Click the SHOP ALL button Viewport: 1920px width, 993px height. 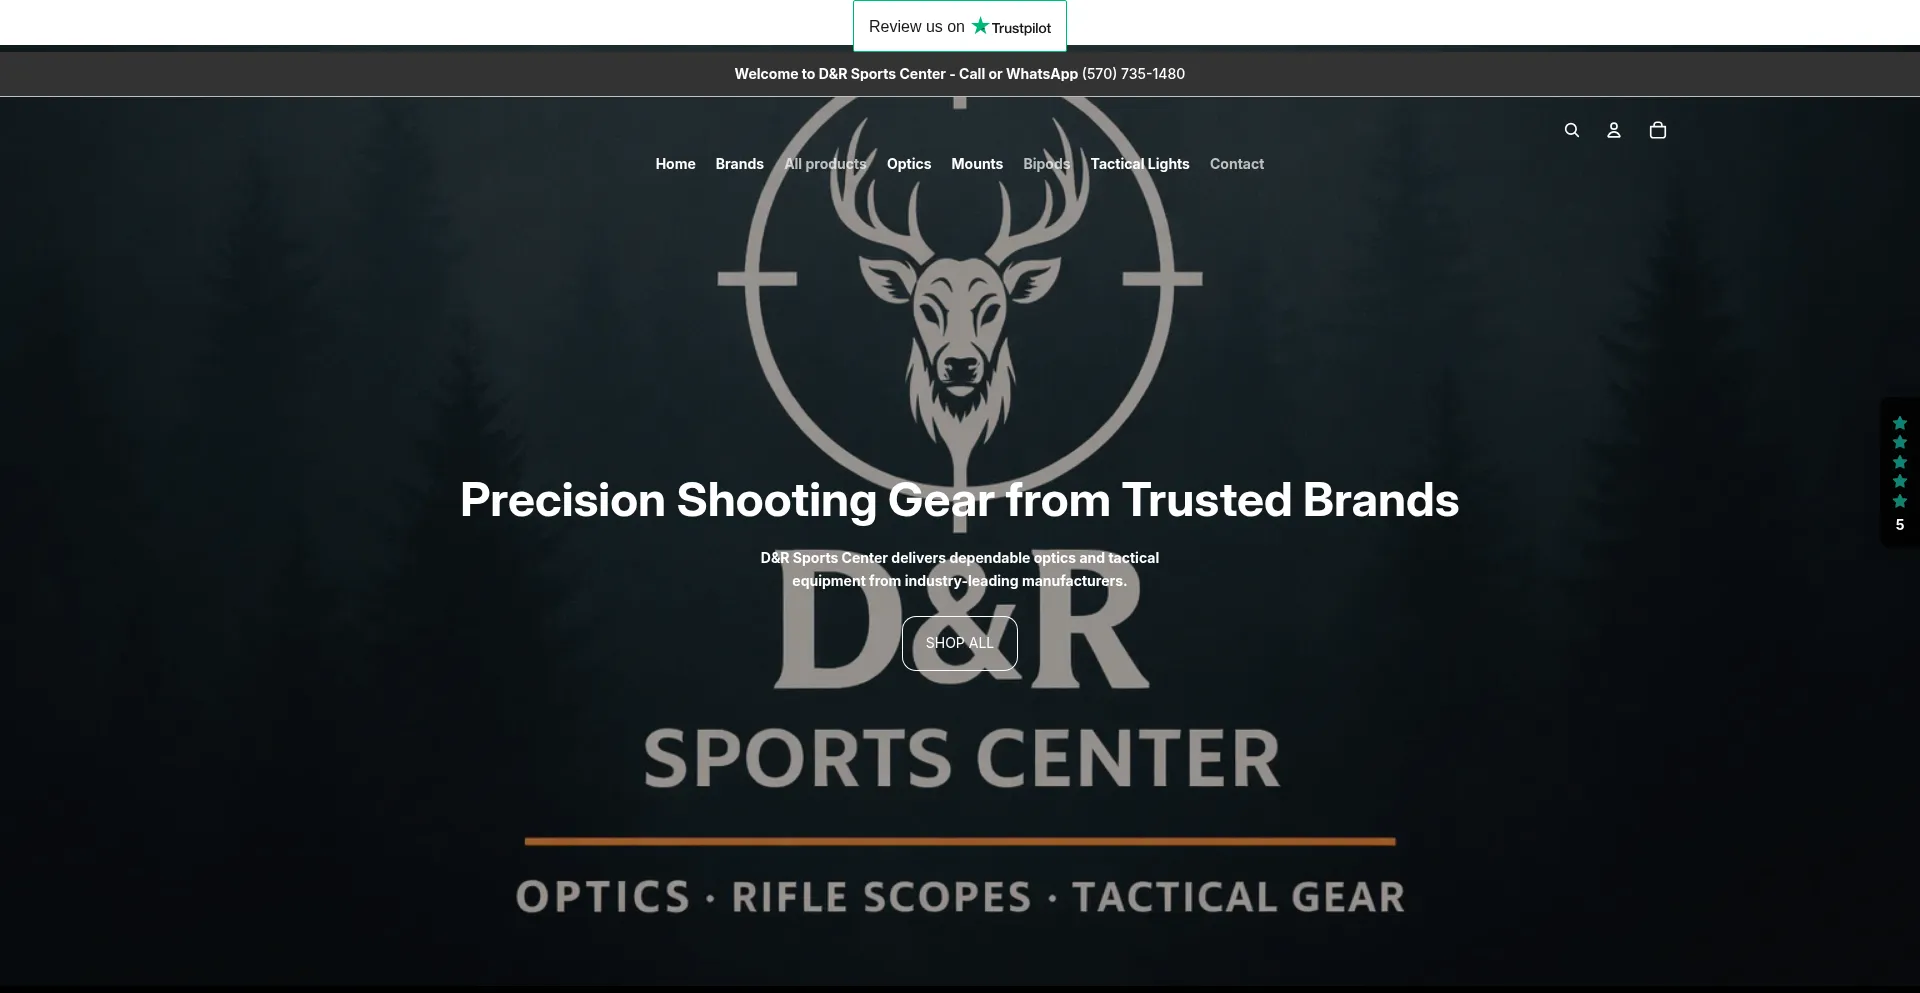point(959,643)
